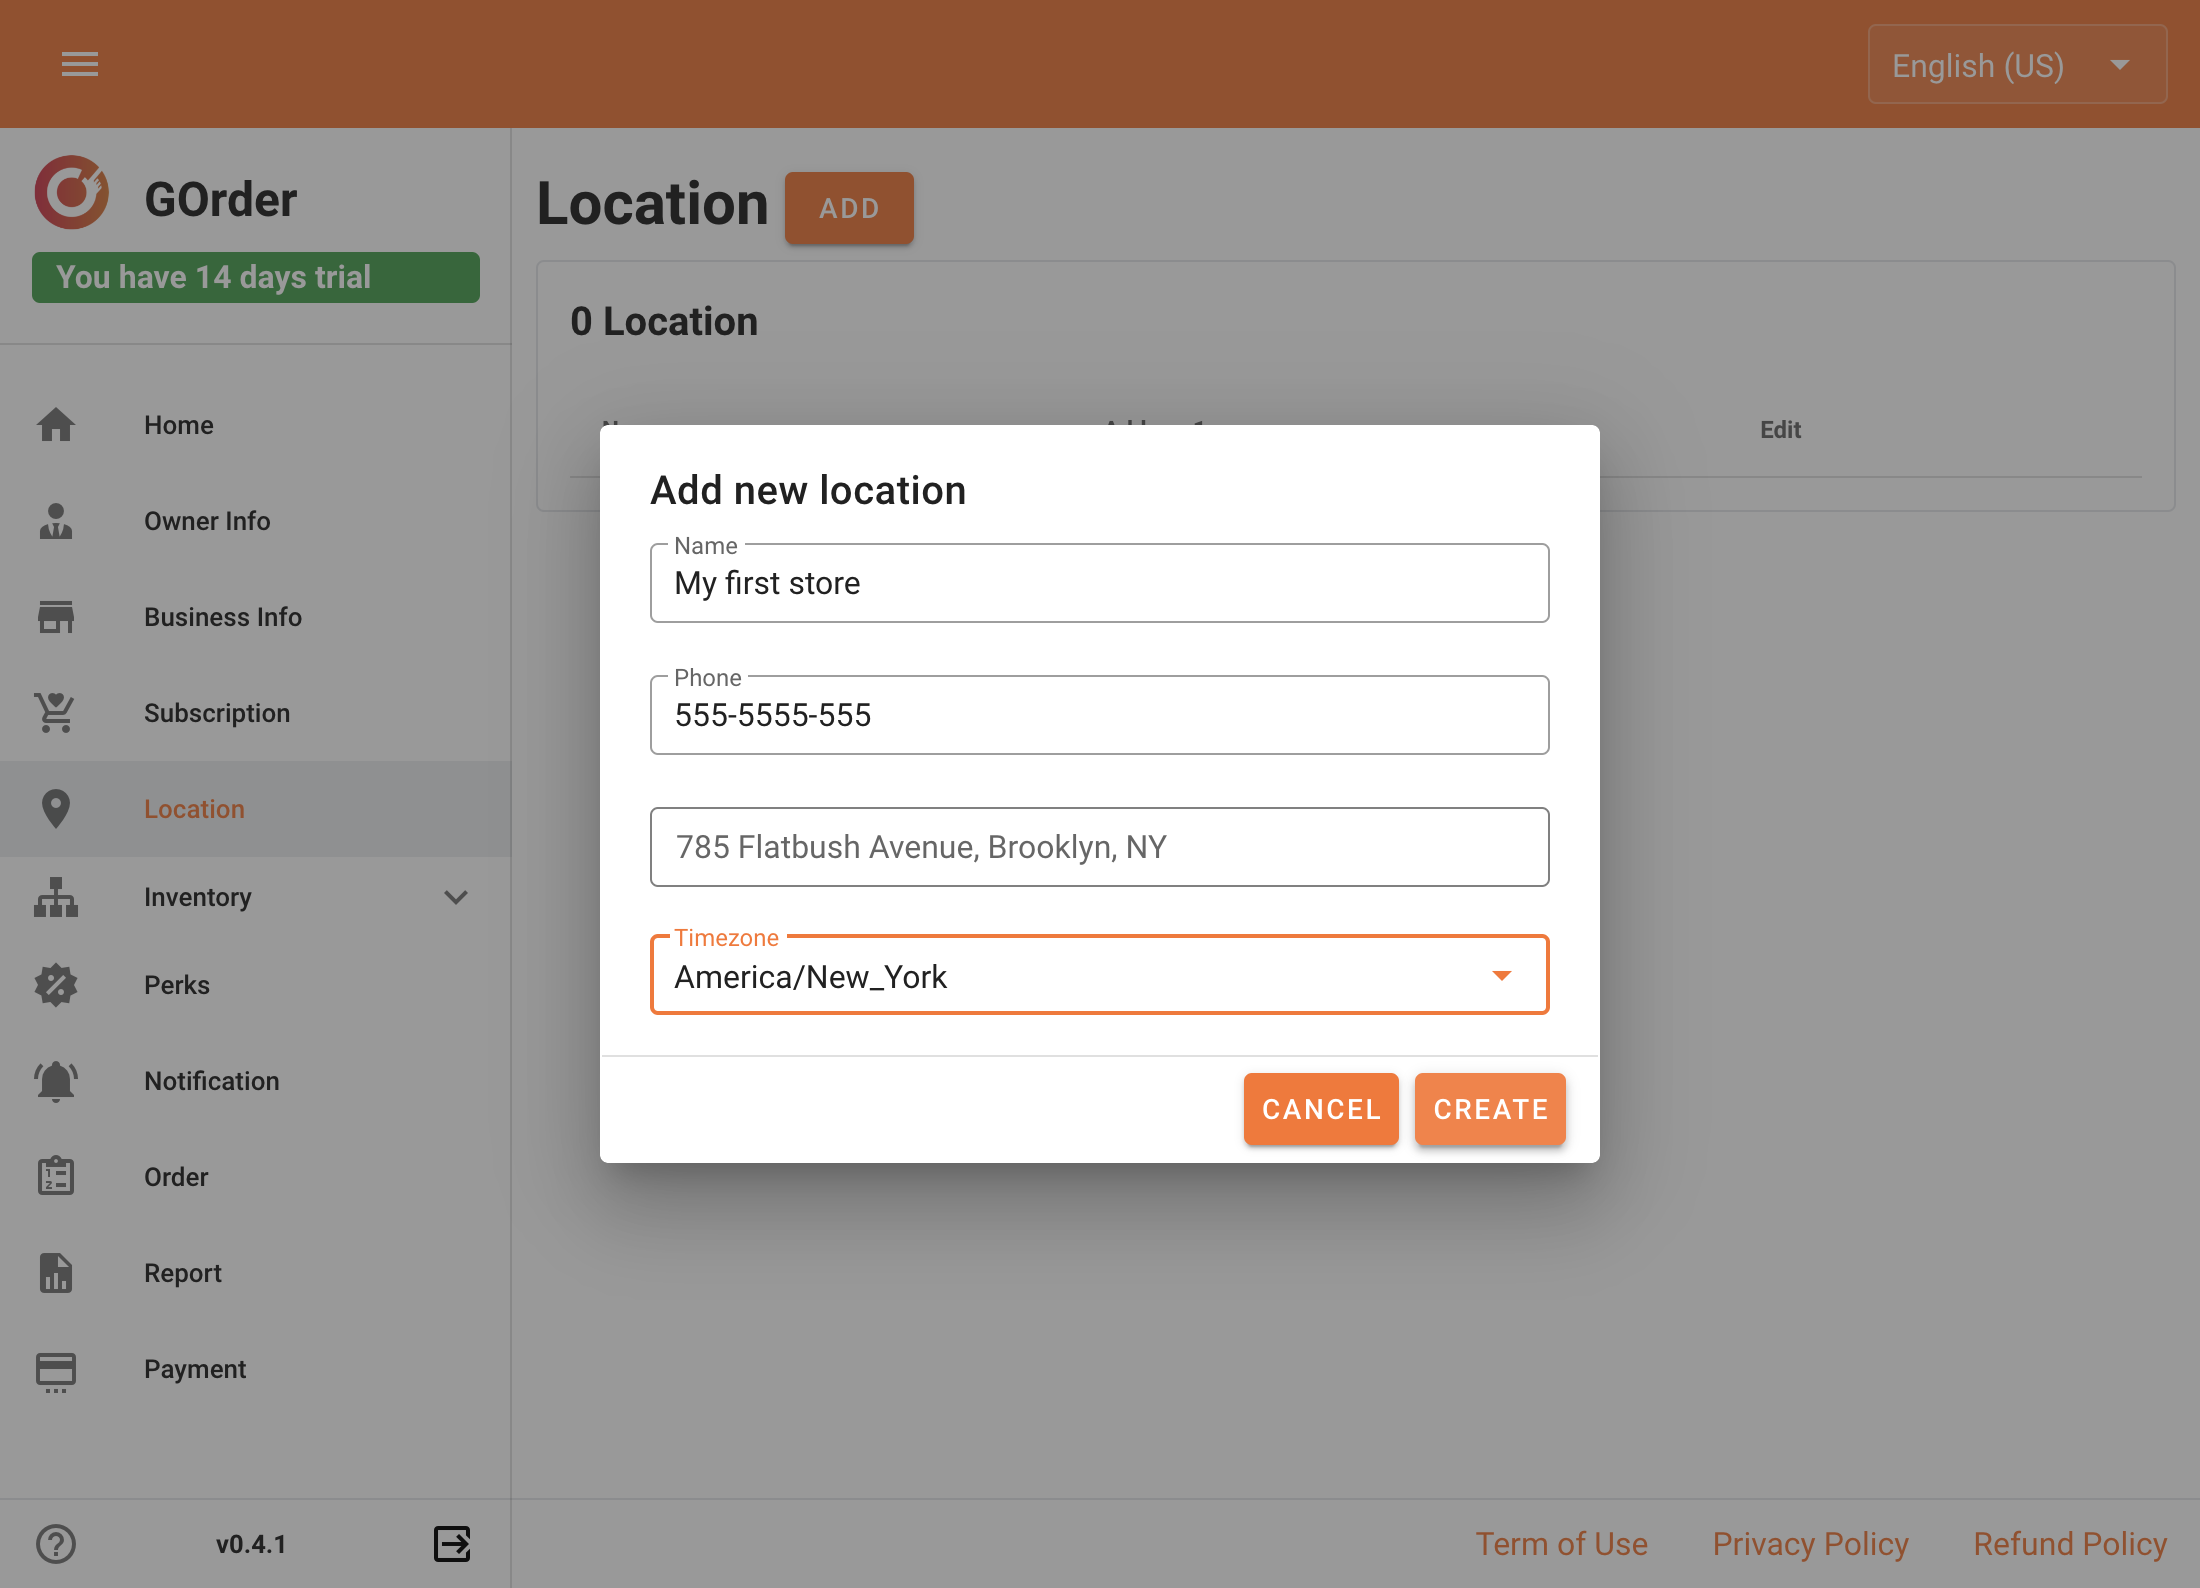Screen dimensions: 2200x1588
Task: Click the logout exit icon
Action: pyautogui.click(x=452, y=1544)
